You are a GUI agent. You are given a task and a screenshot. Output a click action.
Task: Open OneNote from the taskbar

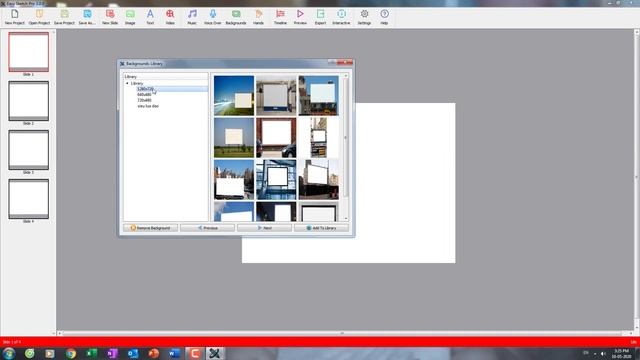pyautogui.click(x=112, y=353)
